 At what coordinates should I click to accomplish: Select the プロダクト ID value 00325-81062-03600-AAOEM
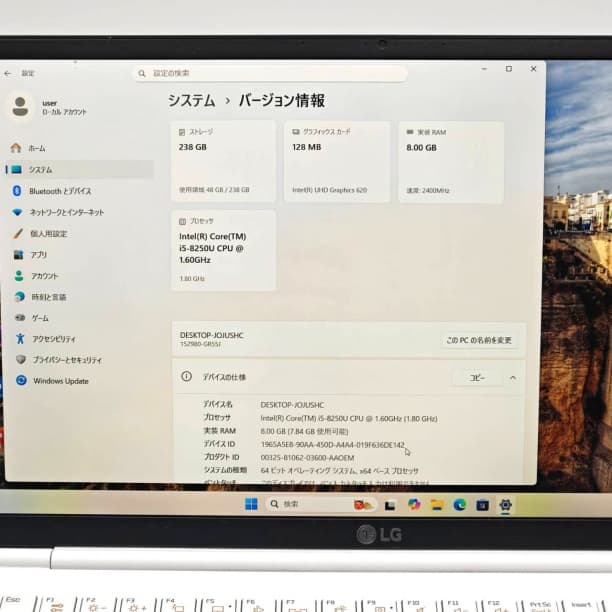click(307, 457)
